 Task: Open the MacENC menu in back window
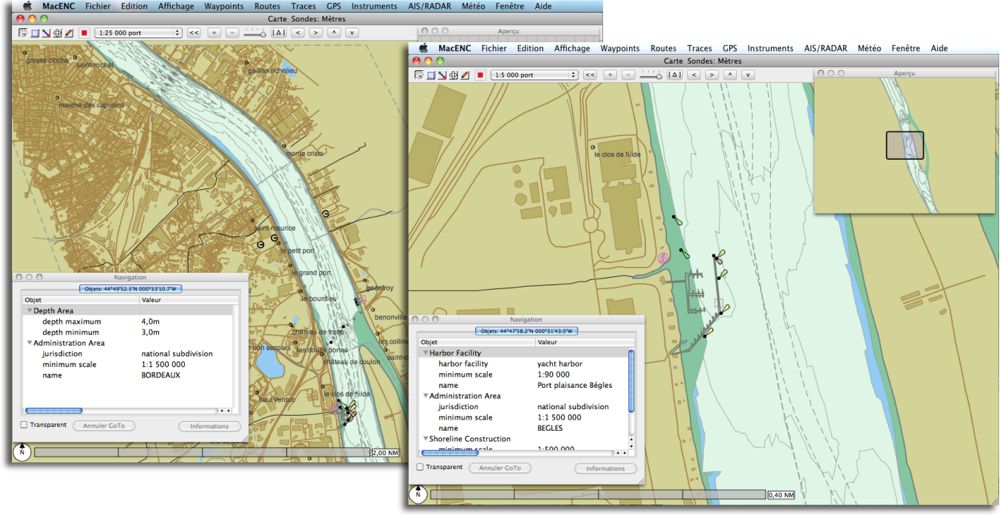click(x=60, y=6)
